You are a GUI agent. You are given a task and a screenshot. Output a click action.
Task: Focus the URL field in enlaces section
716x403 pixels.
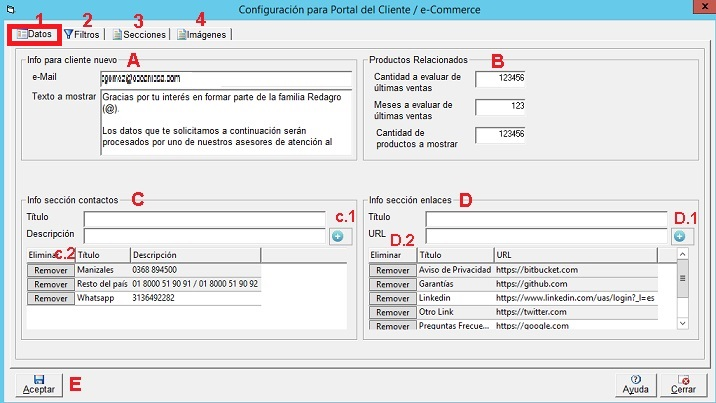(546, 236)
